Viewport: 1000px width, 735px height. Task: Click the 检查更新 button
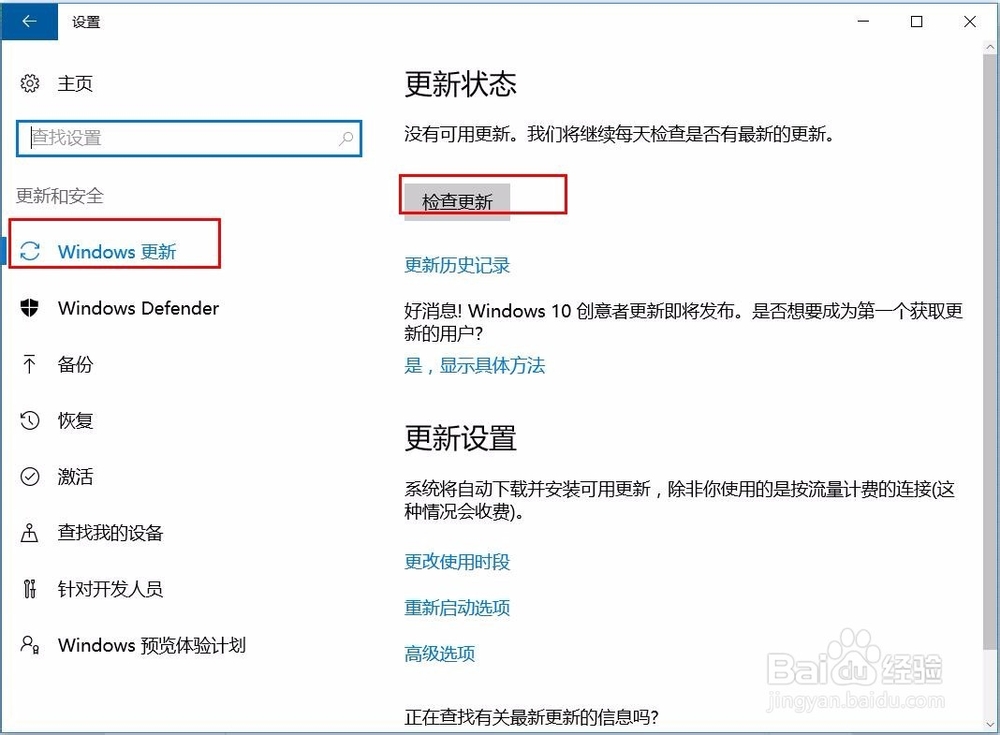(x=457, y=202)
